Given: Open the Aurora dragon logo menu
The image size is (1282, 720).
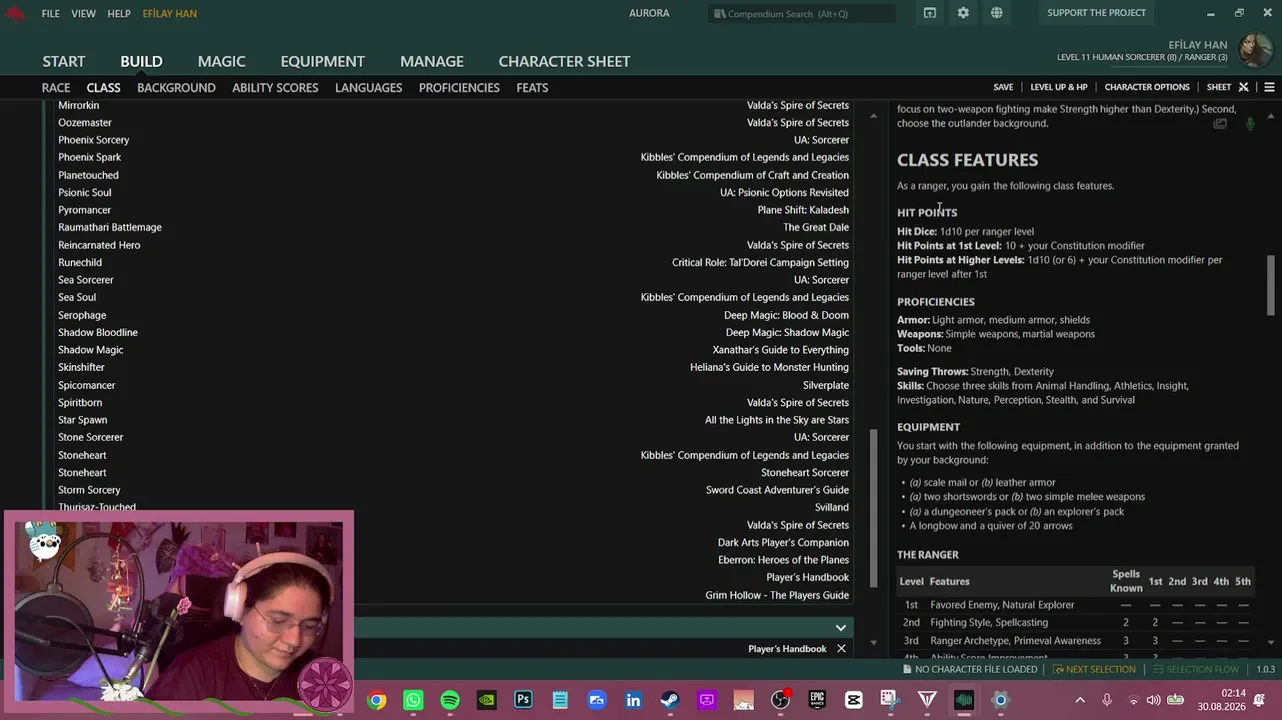Looking at the screenshot, I should [x=15, y=14].
